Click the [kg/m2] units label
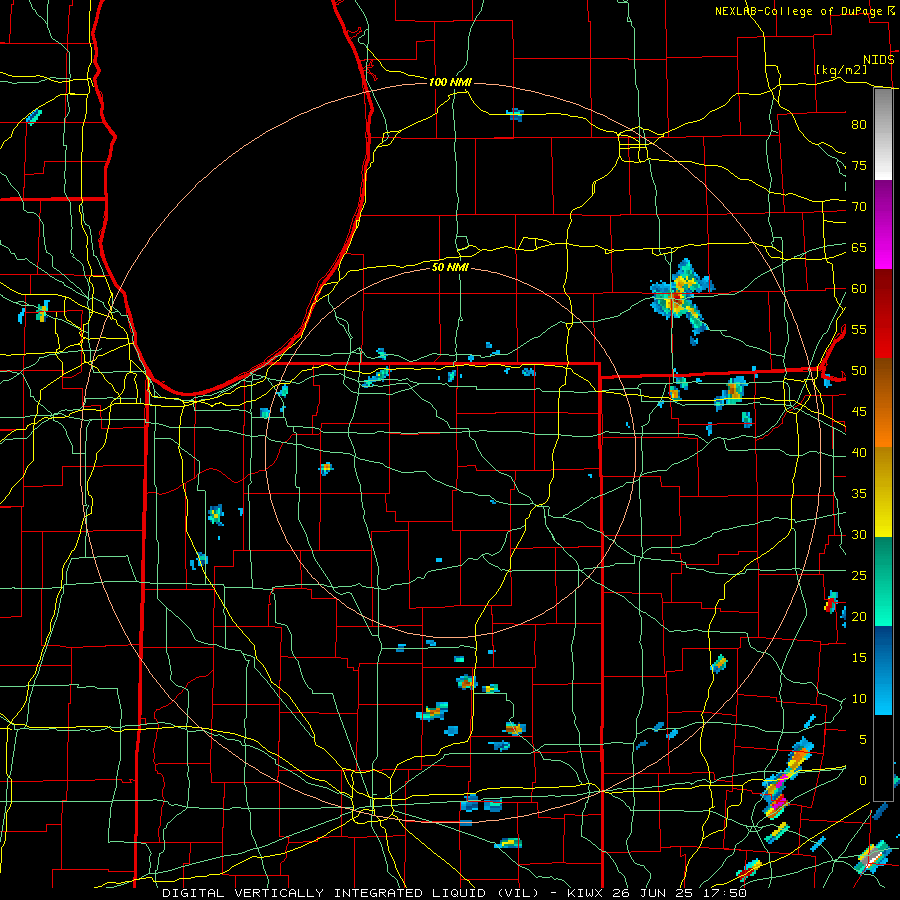 click(x=841, y=70)
